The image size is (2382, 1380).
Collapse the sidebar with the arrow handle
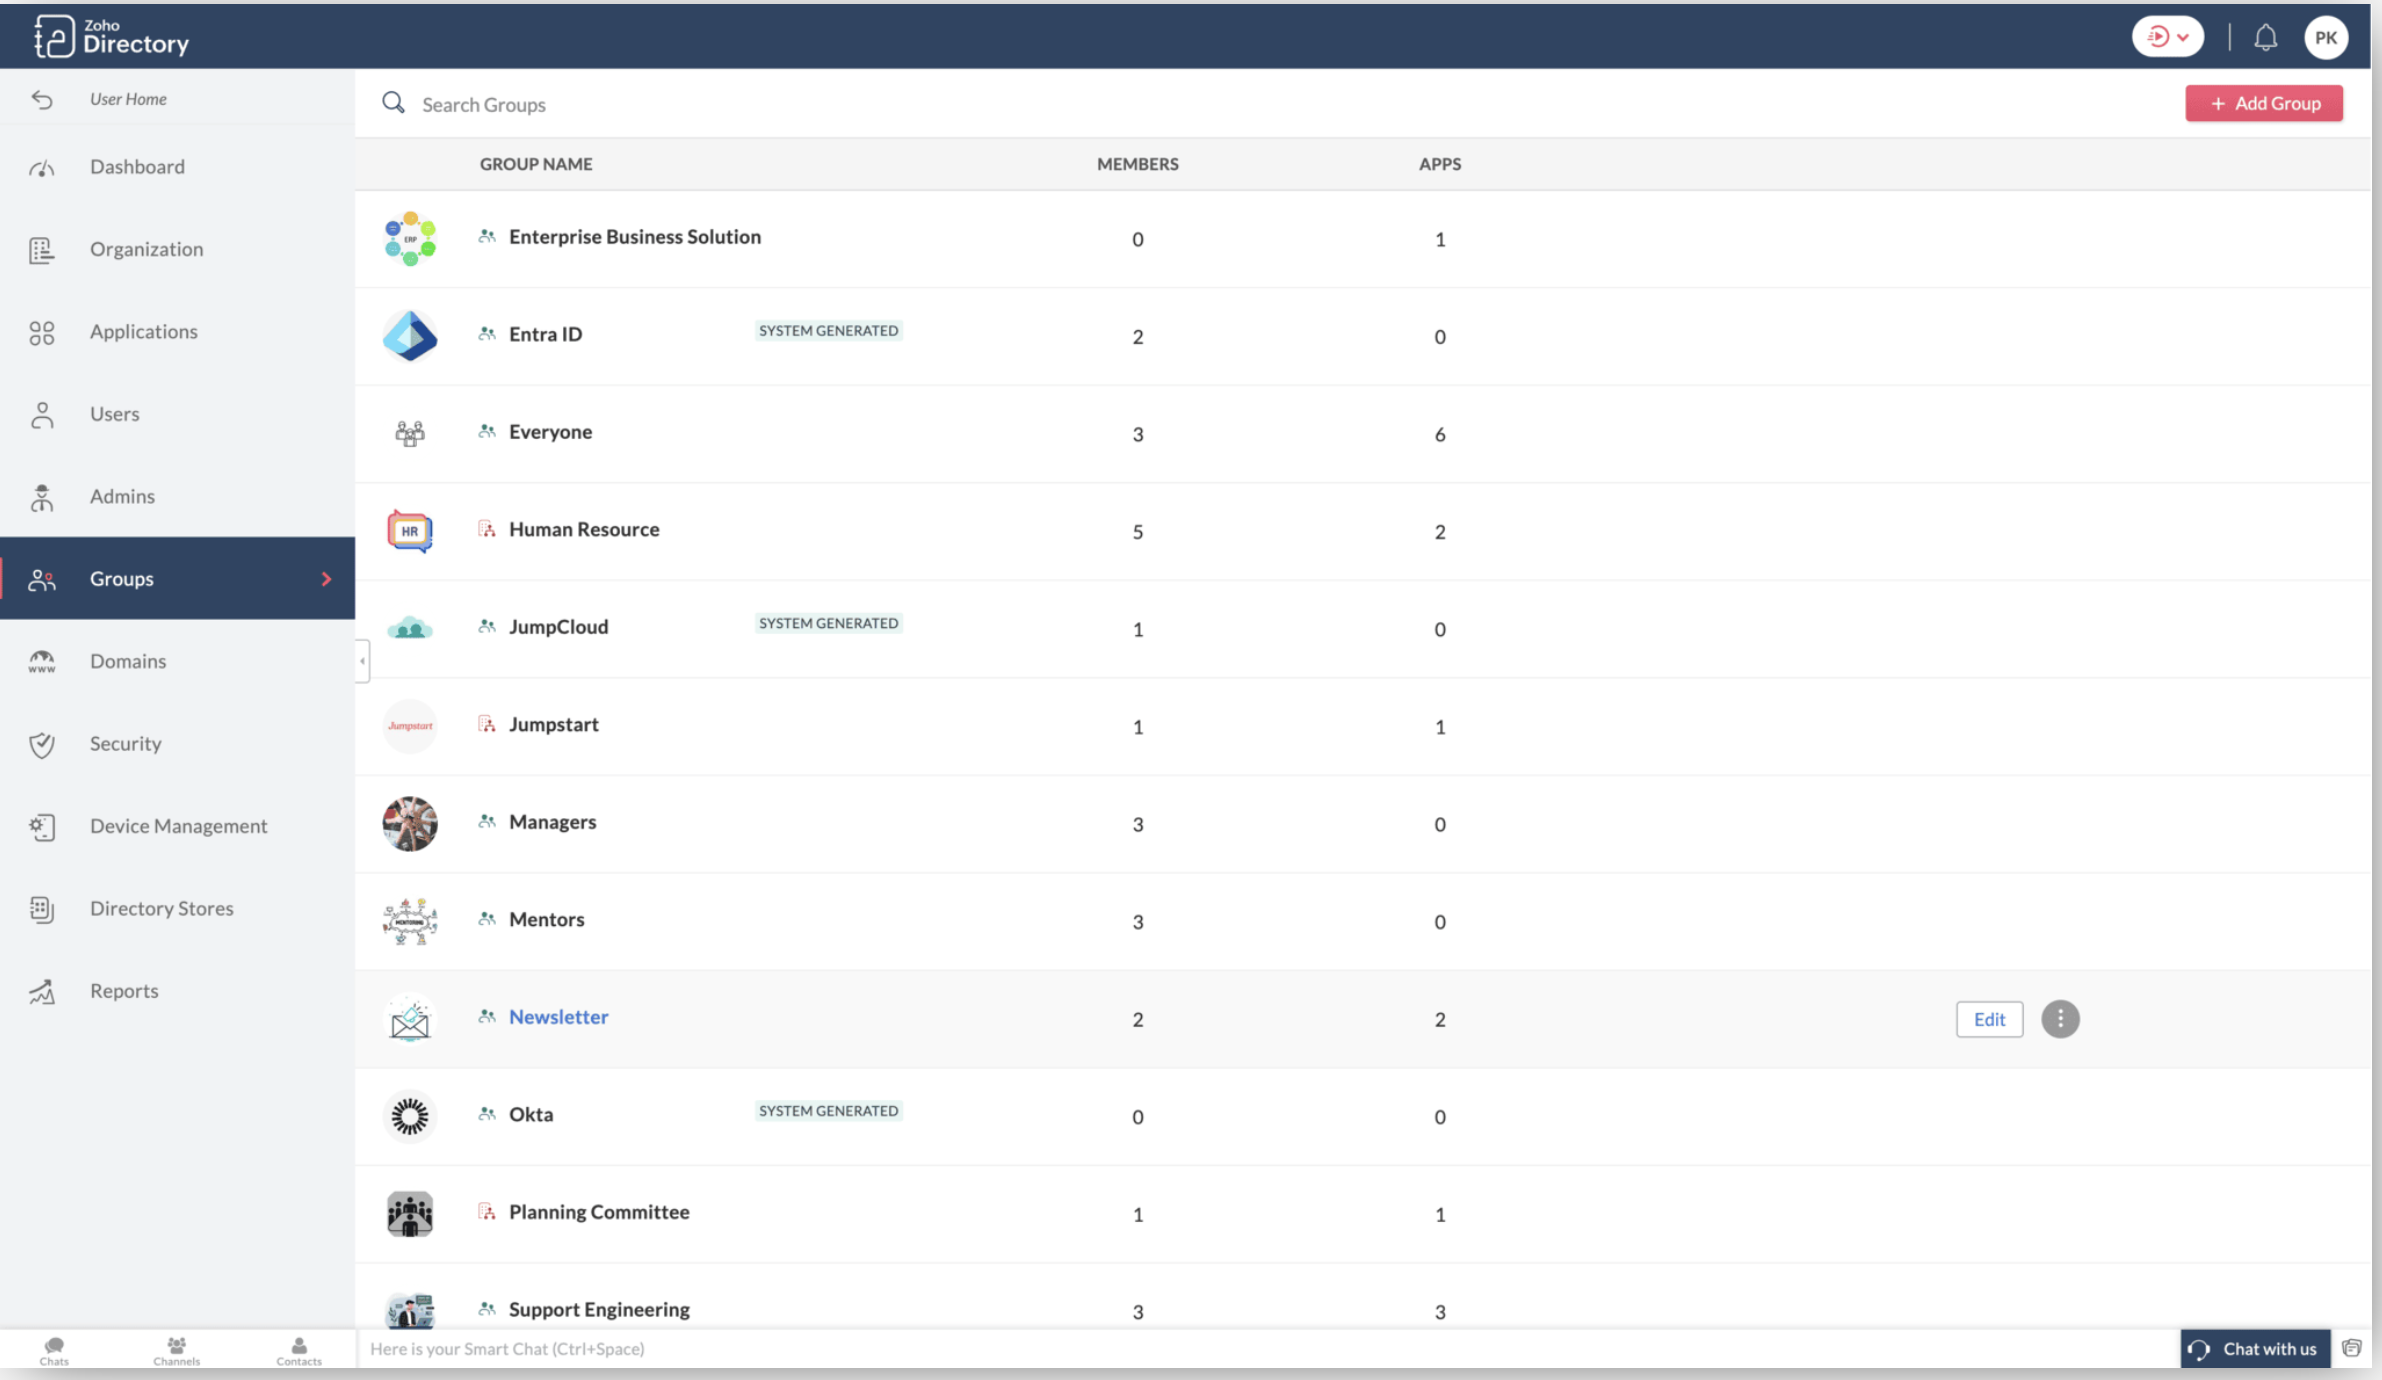pyautogui.click(x=361, y=661)
